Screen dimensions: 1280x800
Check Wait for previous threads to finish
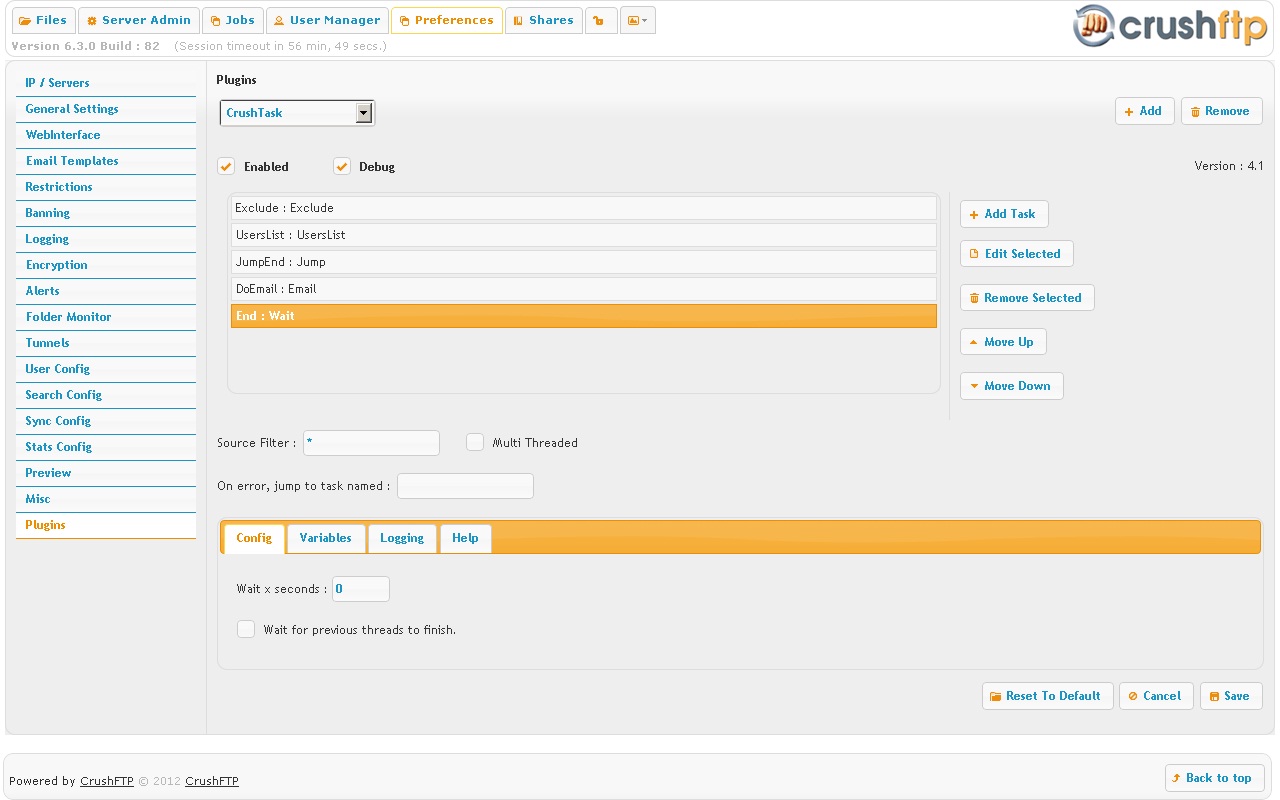246,629
